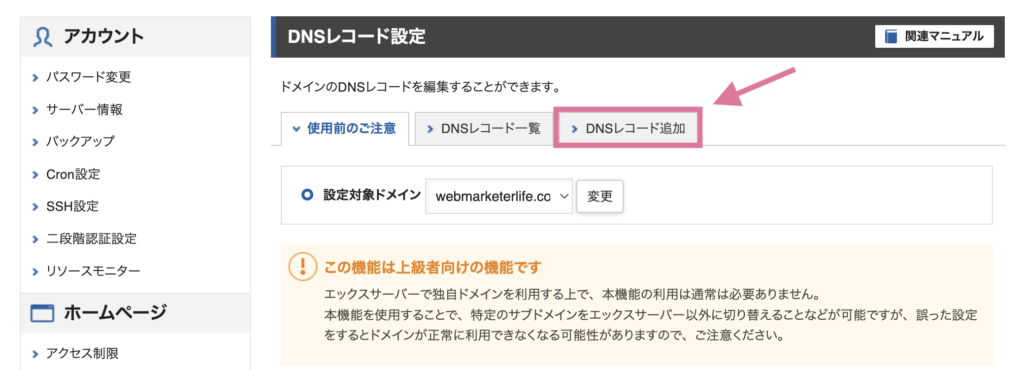1024x370 pixels.
Task: Select the 設定対象ドメイン radio bullet
Action: click(308, 195)
